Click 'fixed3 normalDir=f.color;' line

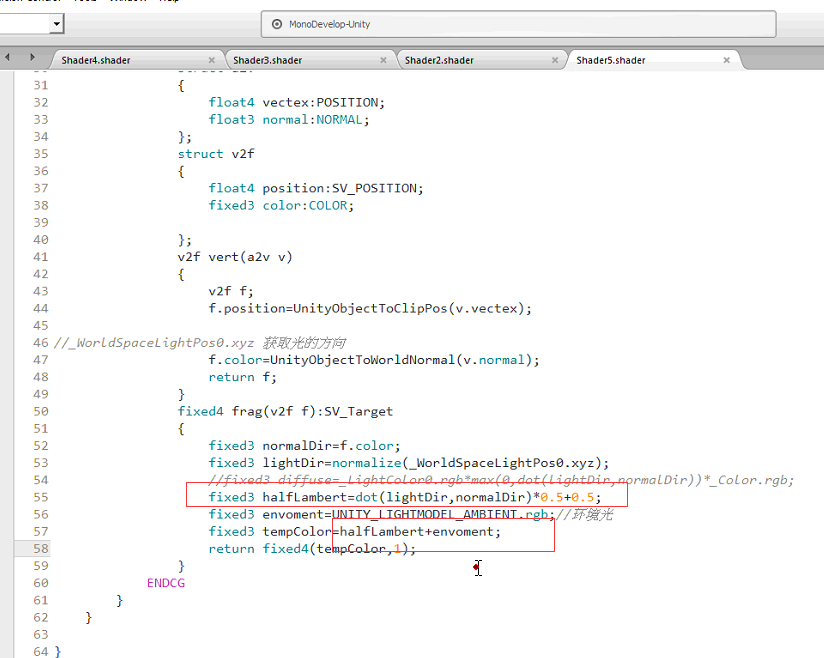click(x=304, y=446)
